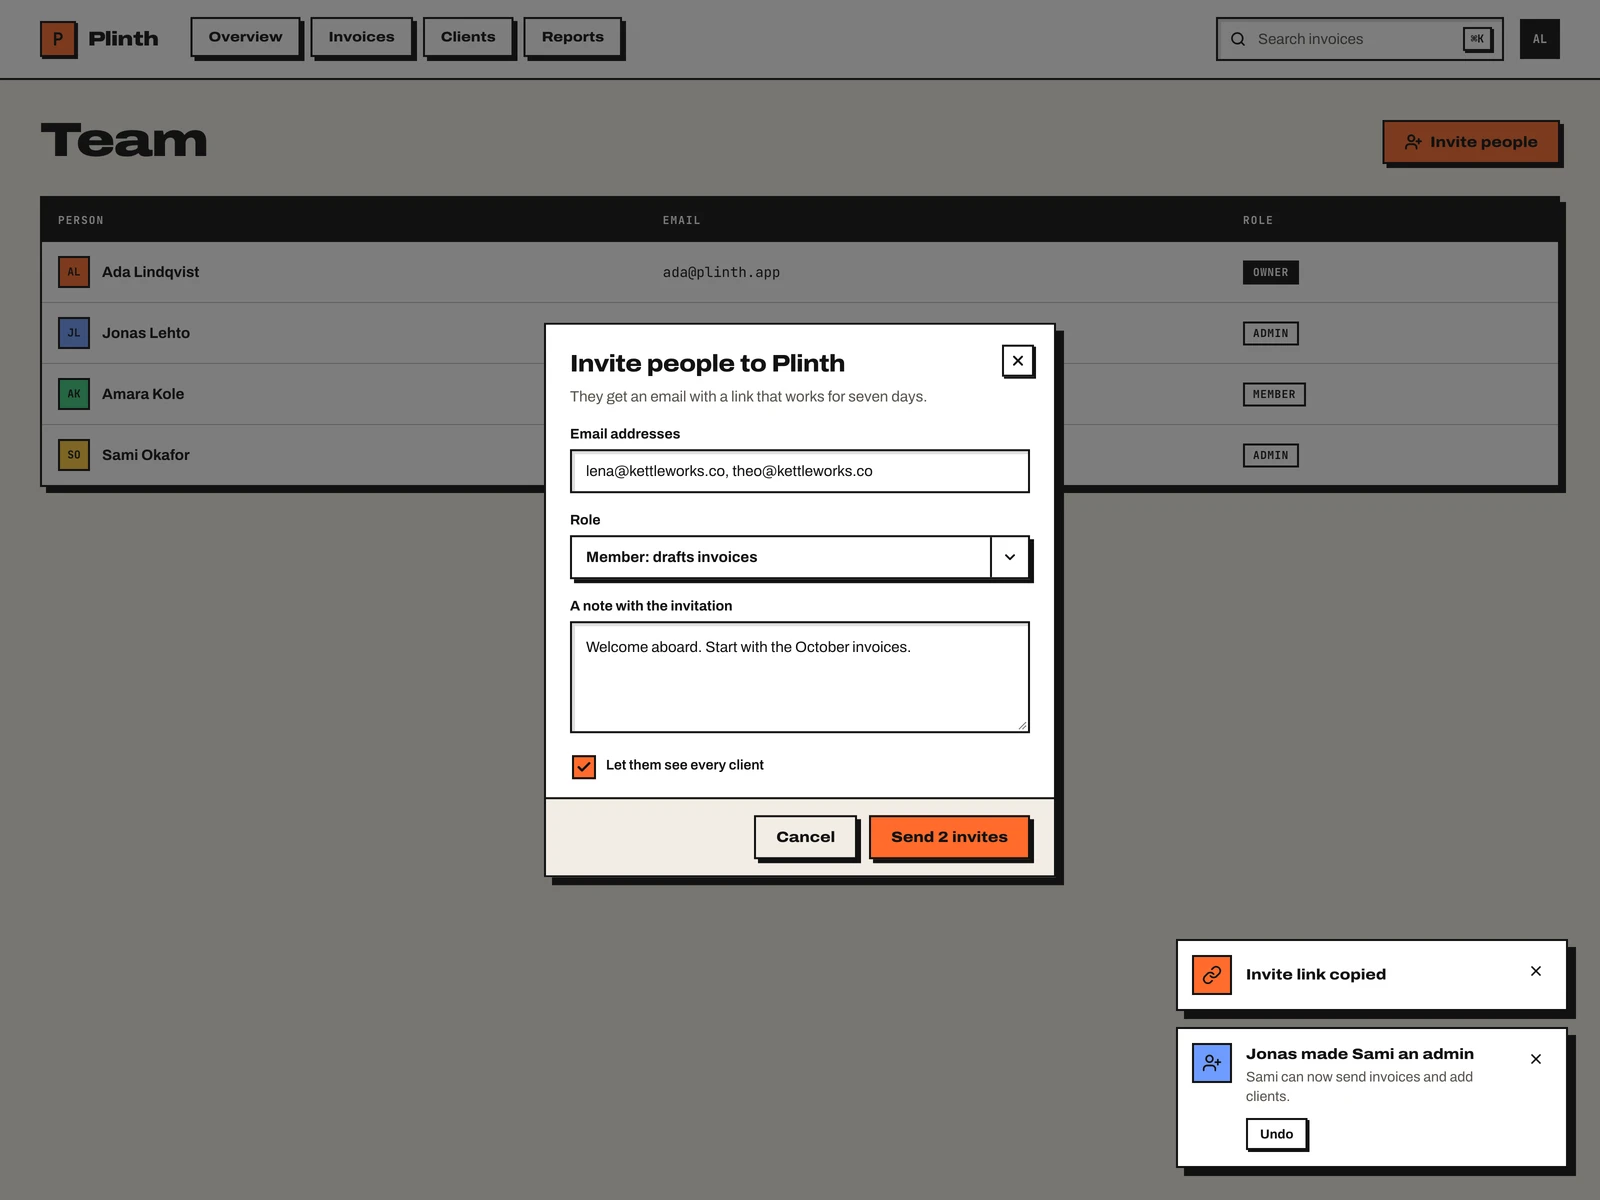
Task: Open the Overview tab
Action: coord(246,37)
